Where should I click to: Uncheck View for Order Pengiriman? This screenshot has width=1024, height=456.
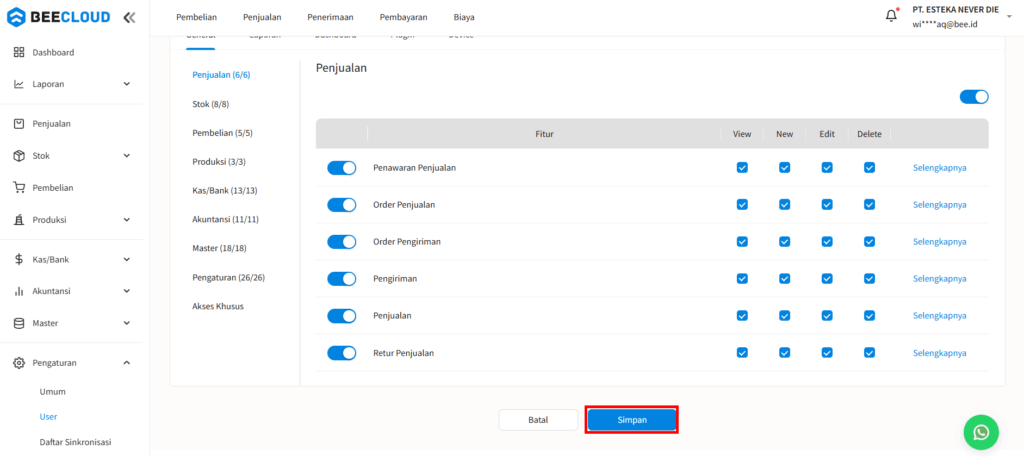(742, 242)
